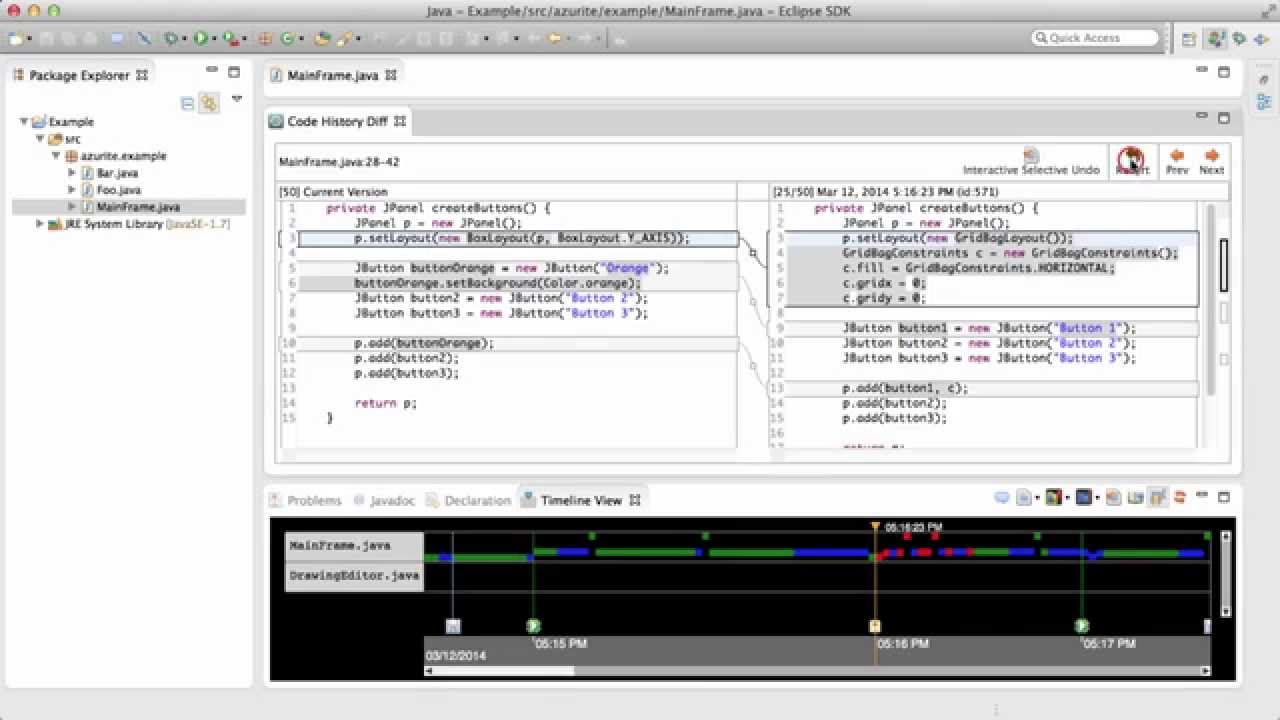Click the New Java Class green icon

point(288,39)
